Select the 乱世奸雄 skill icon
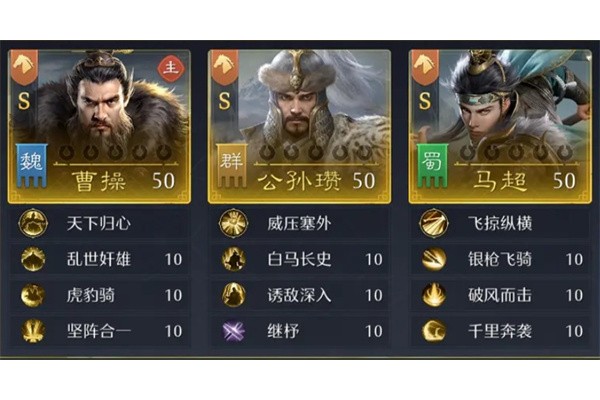Viewport: 600px width, 400px height. (x=33, y=259)
